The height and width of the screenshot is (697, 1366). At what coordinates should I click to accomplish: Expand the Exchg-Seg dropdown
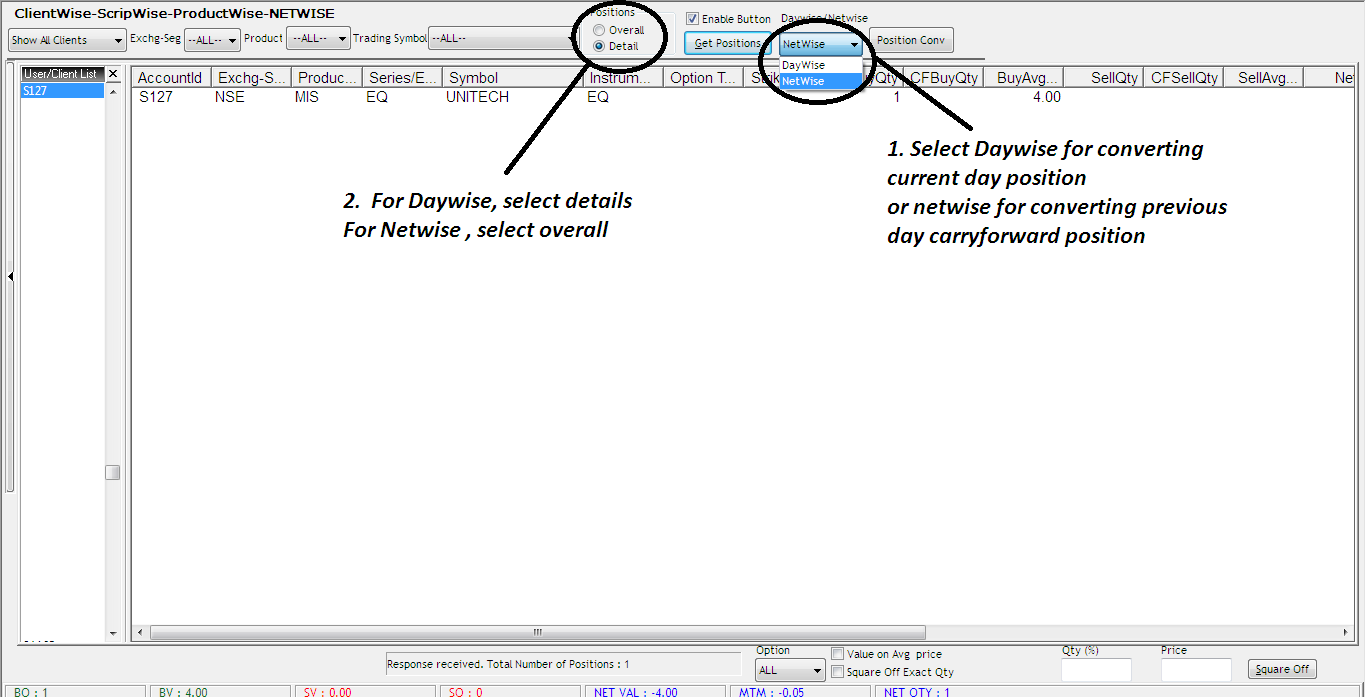pyautogui.click(x=212, y=40)
